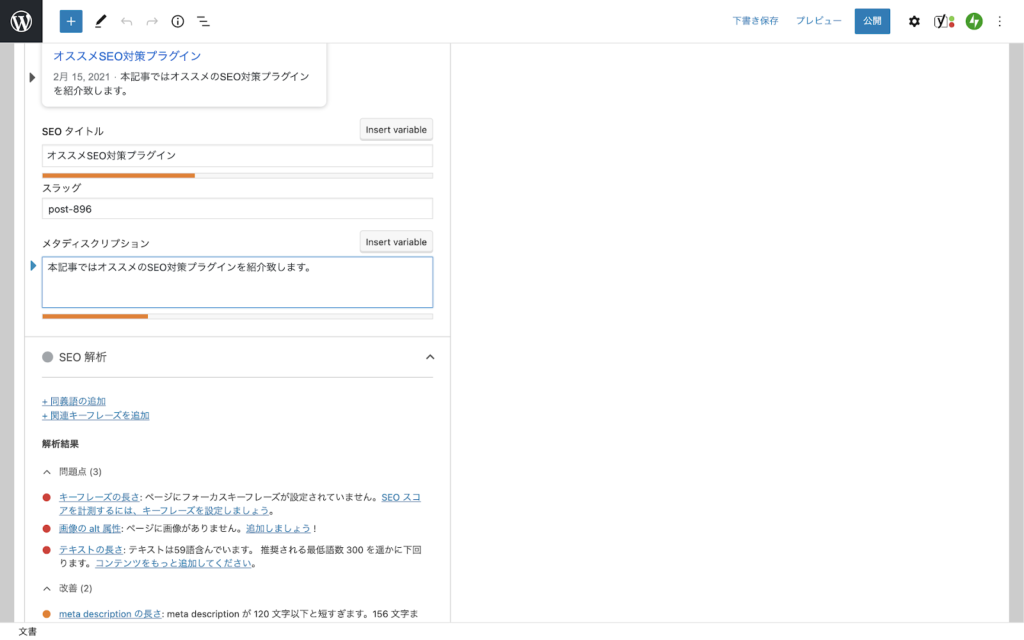Collapse the SEO 解析 section
Viewport: 1024px width, 640px height.
pyautogui.click(x=430, y=357)
